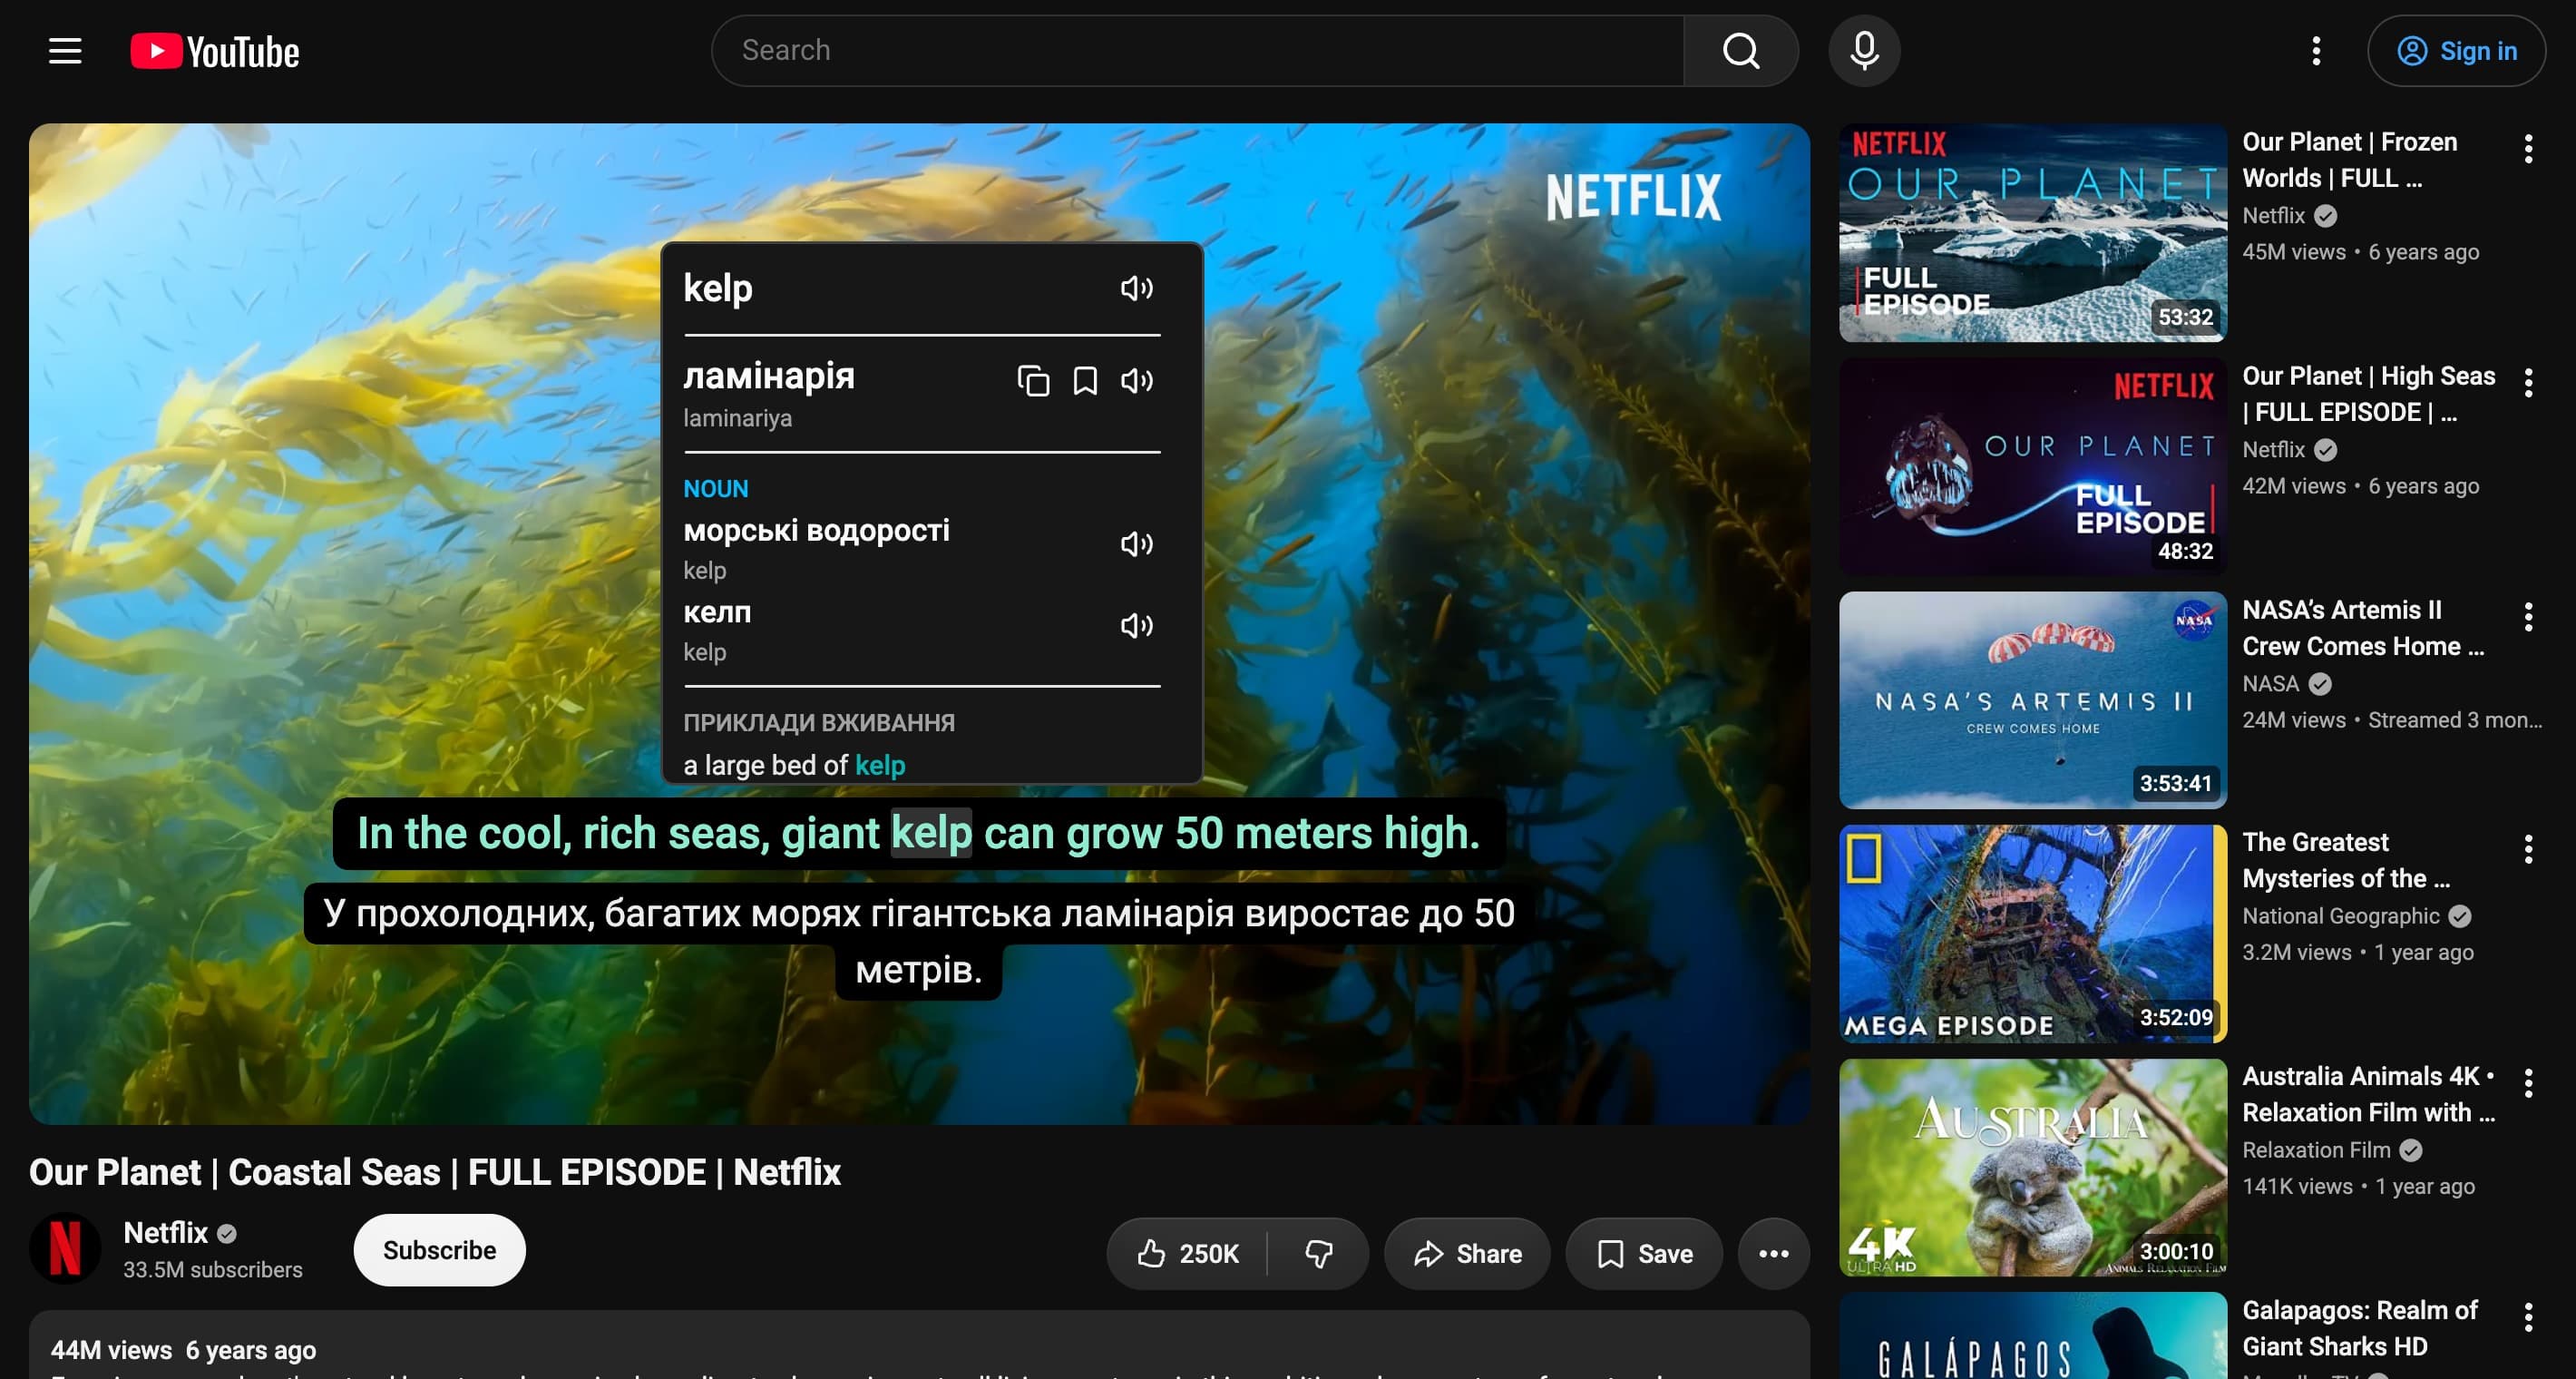The image size is (2576, 1379).
Task: Click the video title Our Planet Coastal Seas
Action: coord(434,1172)
